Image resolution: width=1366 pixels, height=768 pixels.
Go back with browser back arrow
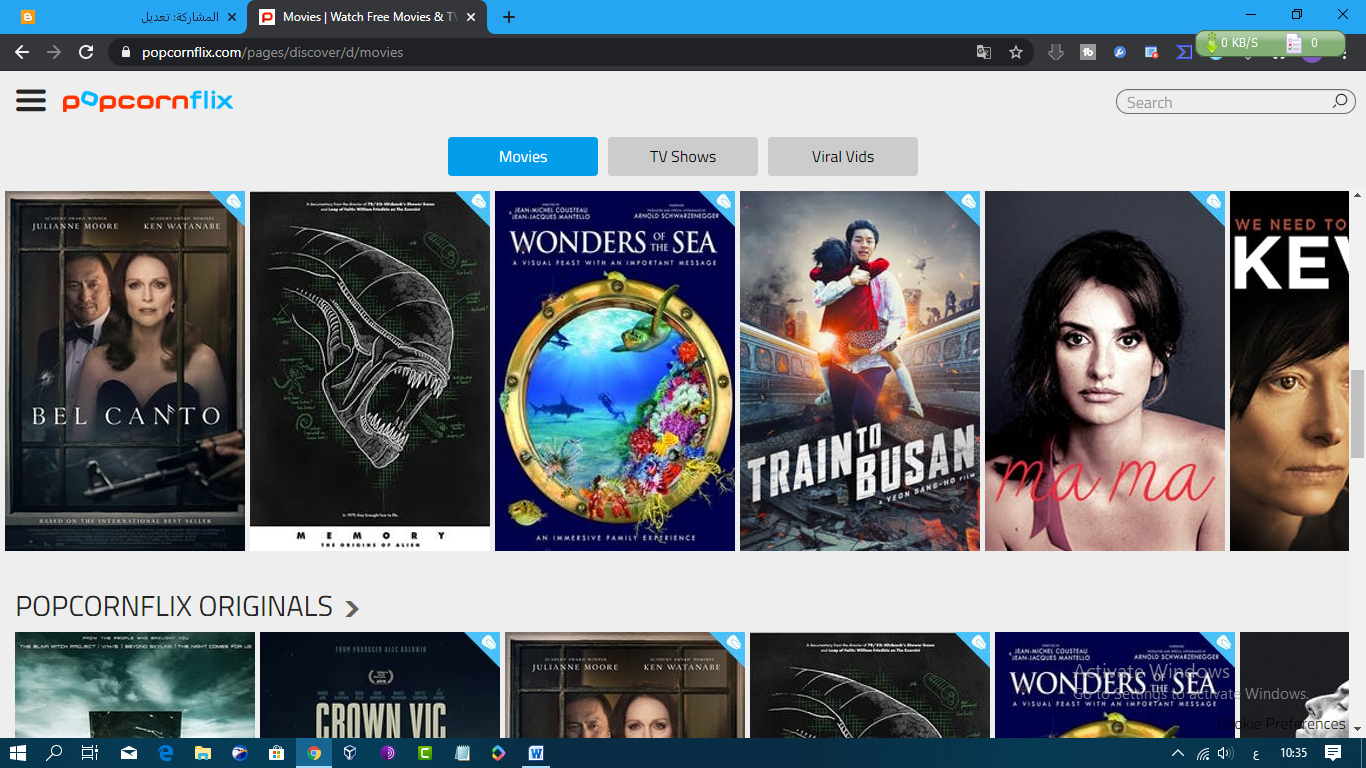pyautogui.click(x=22, y=52)
